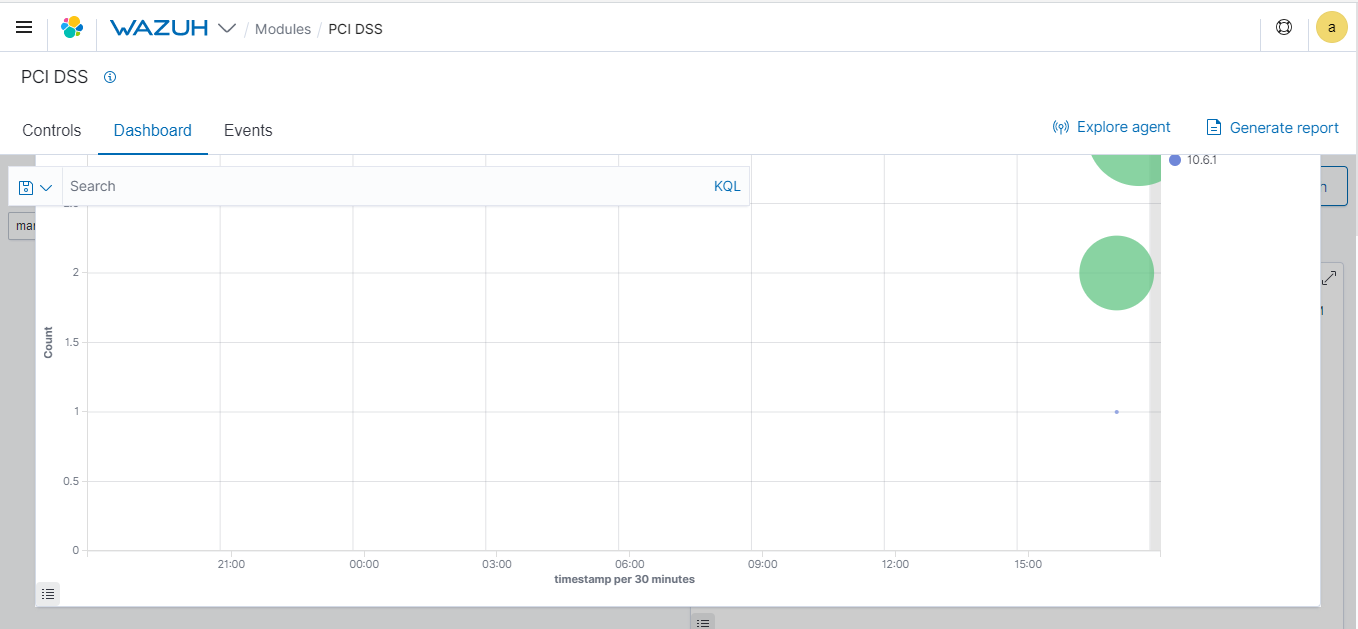
Task: Open the Events tab
Action: (248, 130)
